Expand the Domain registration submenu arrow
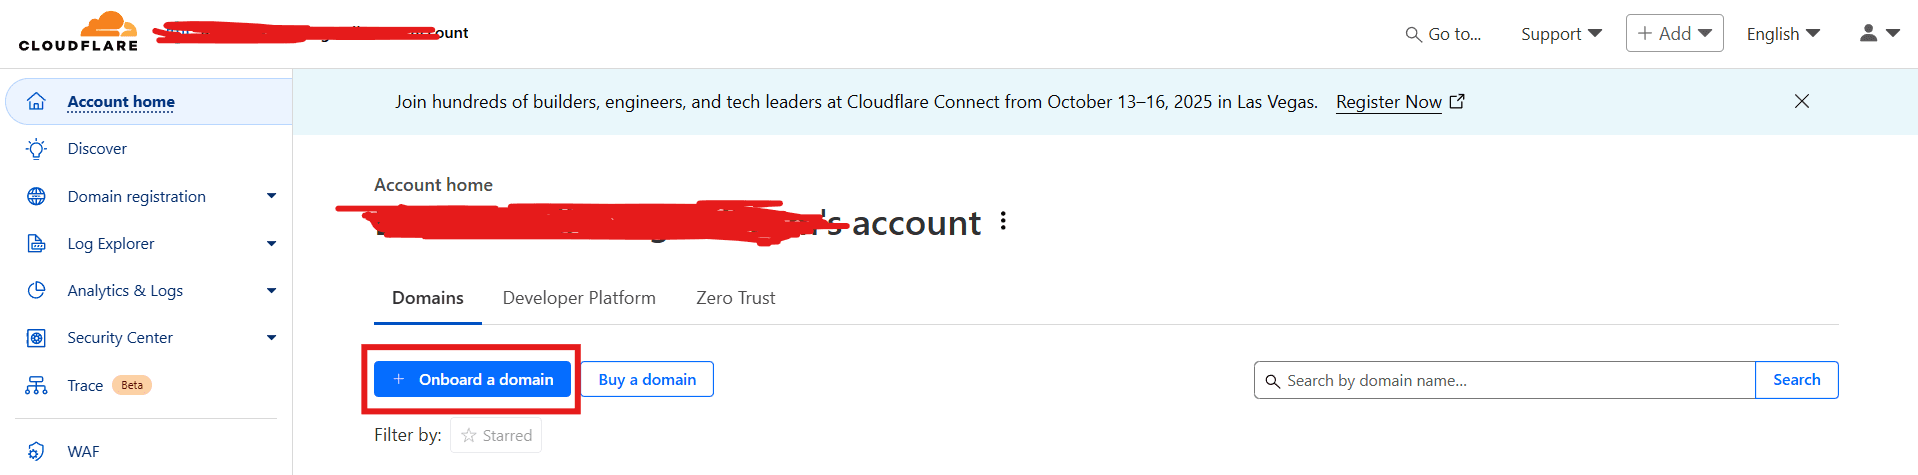The width and height of the screenshot is (1918, 475). 271,196
